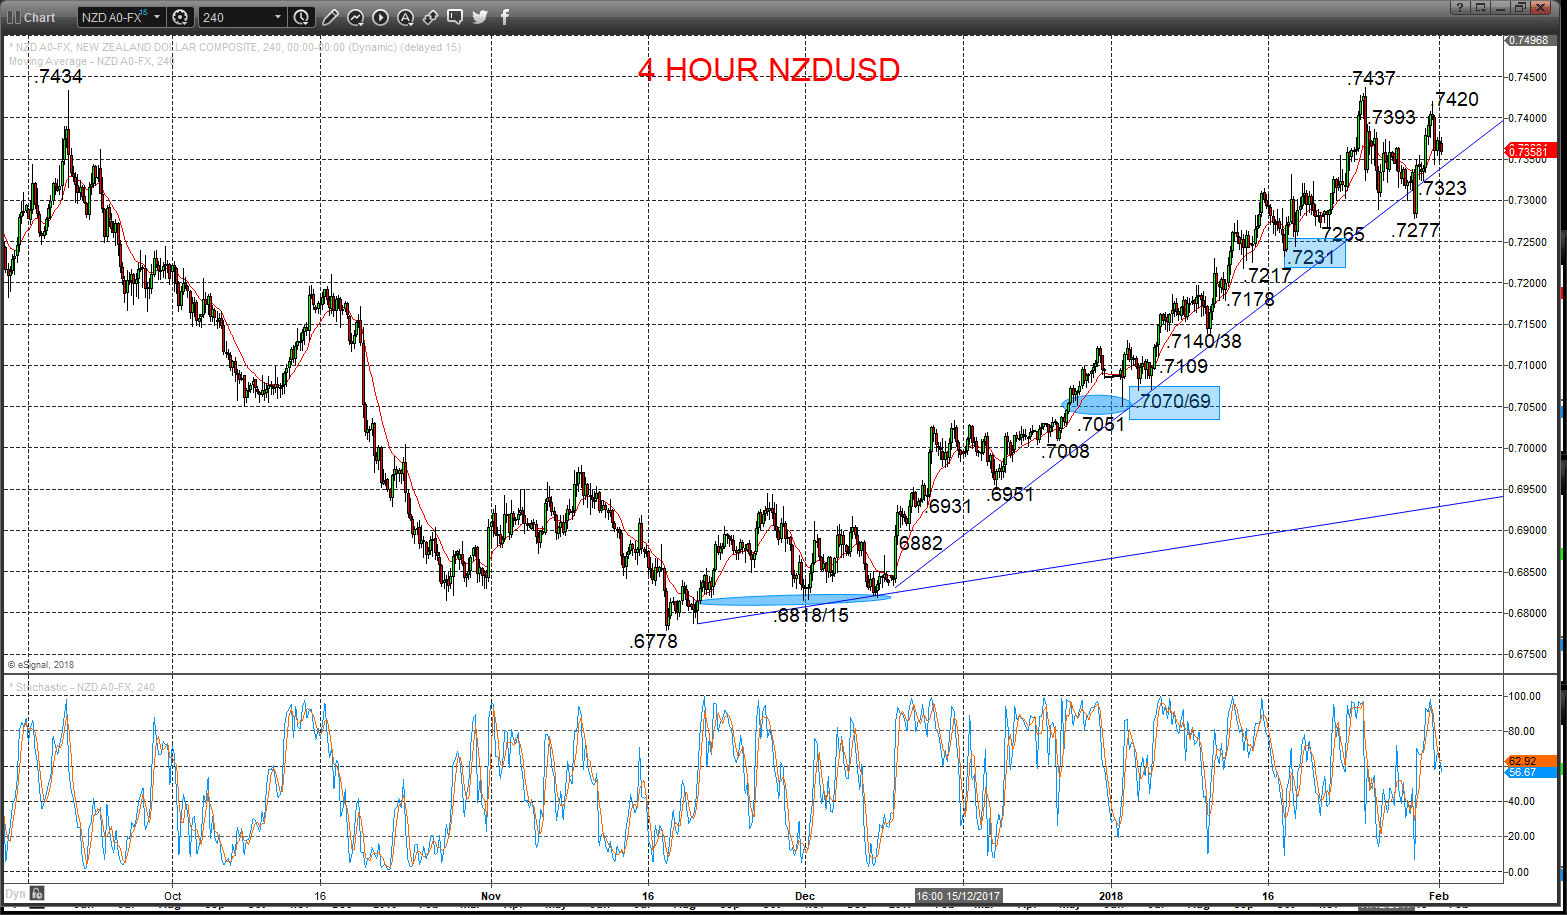Open the symbol settings gear icon
Screen dimensions: 1567x915
pos(180,17)
